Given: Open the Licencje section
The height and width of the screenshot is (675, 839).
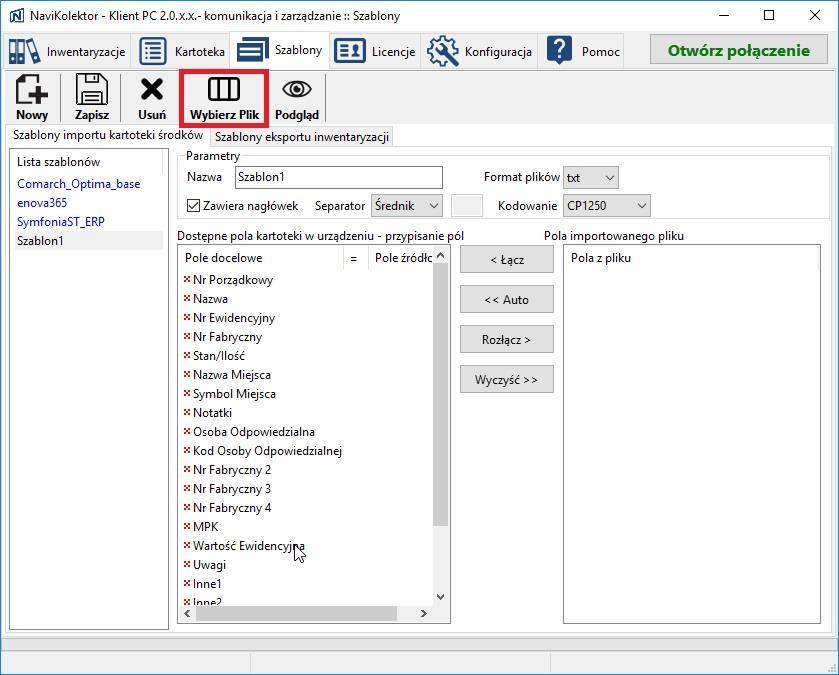Looking at the screenshot, I should coord(375,51).
